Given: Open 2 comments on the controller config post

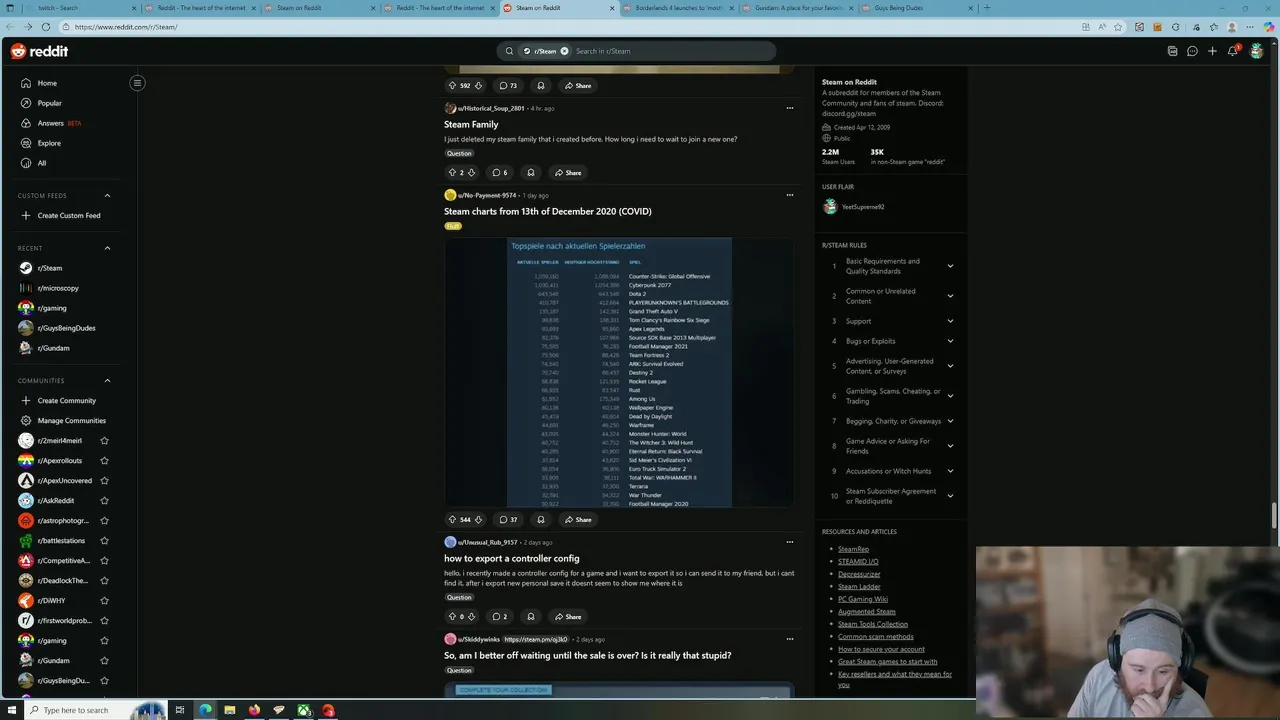Looking at the screenshot, I should pyautogui.click(x=499, y=616).
